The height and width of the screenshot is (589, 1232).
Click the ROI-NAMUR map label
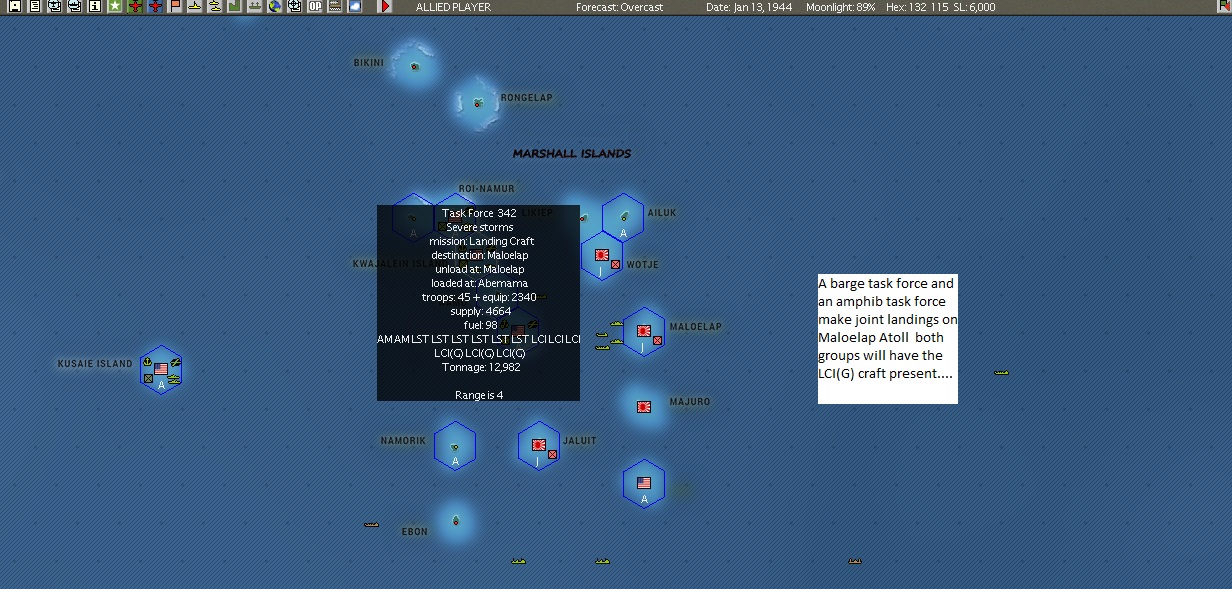pyautogui.click(x=486, y=189)
